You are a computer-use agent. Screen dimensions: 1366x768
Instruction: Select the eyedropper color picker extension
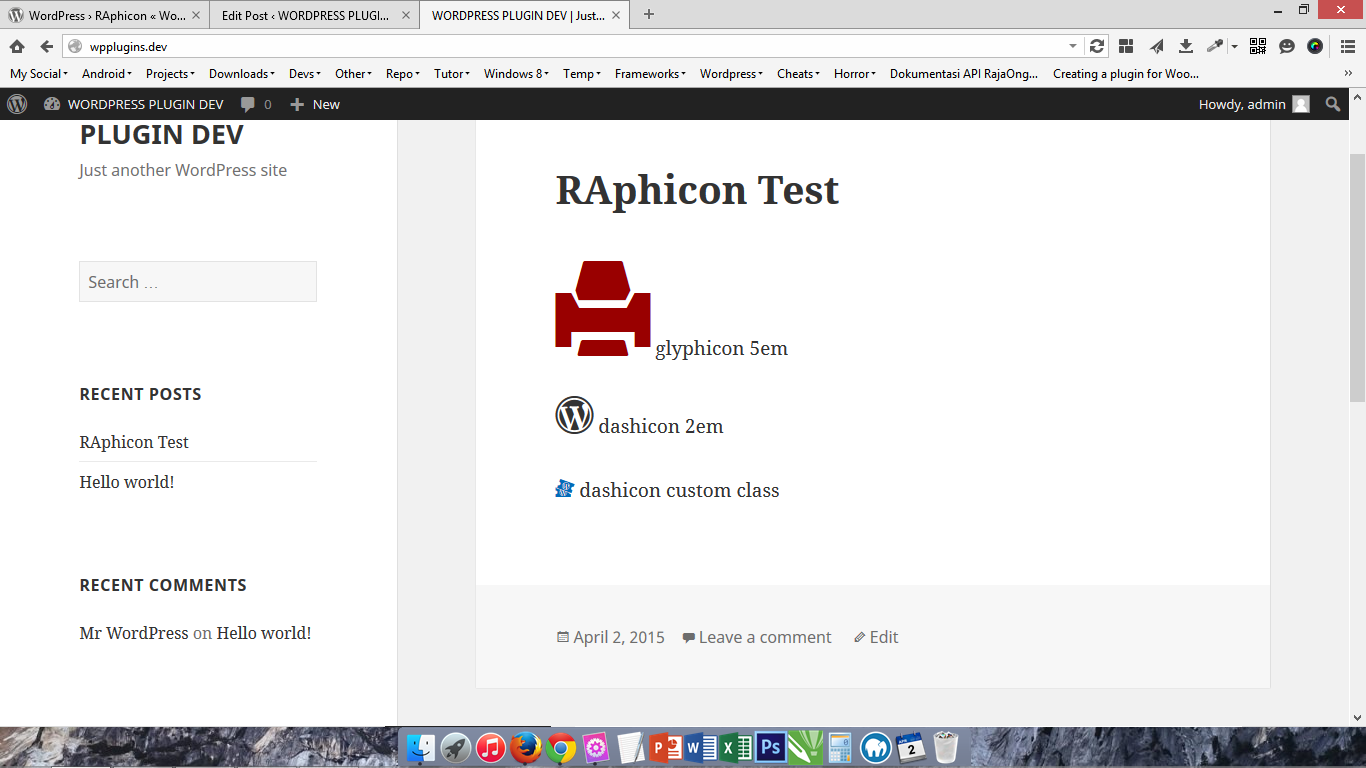1215,46
